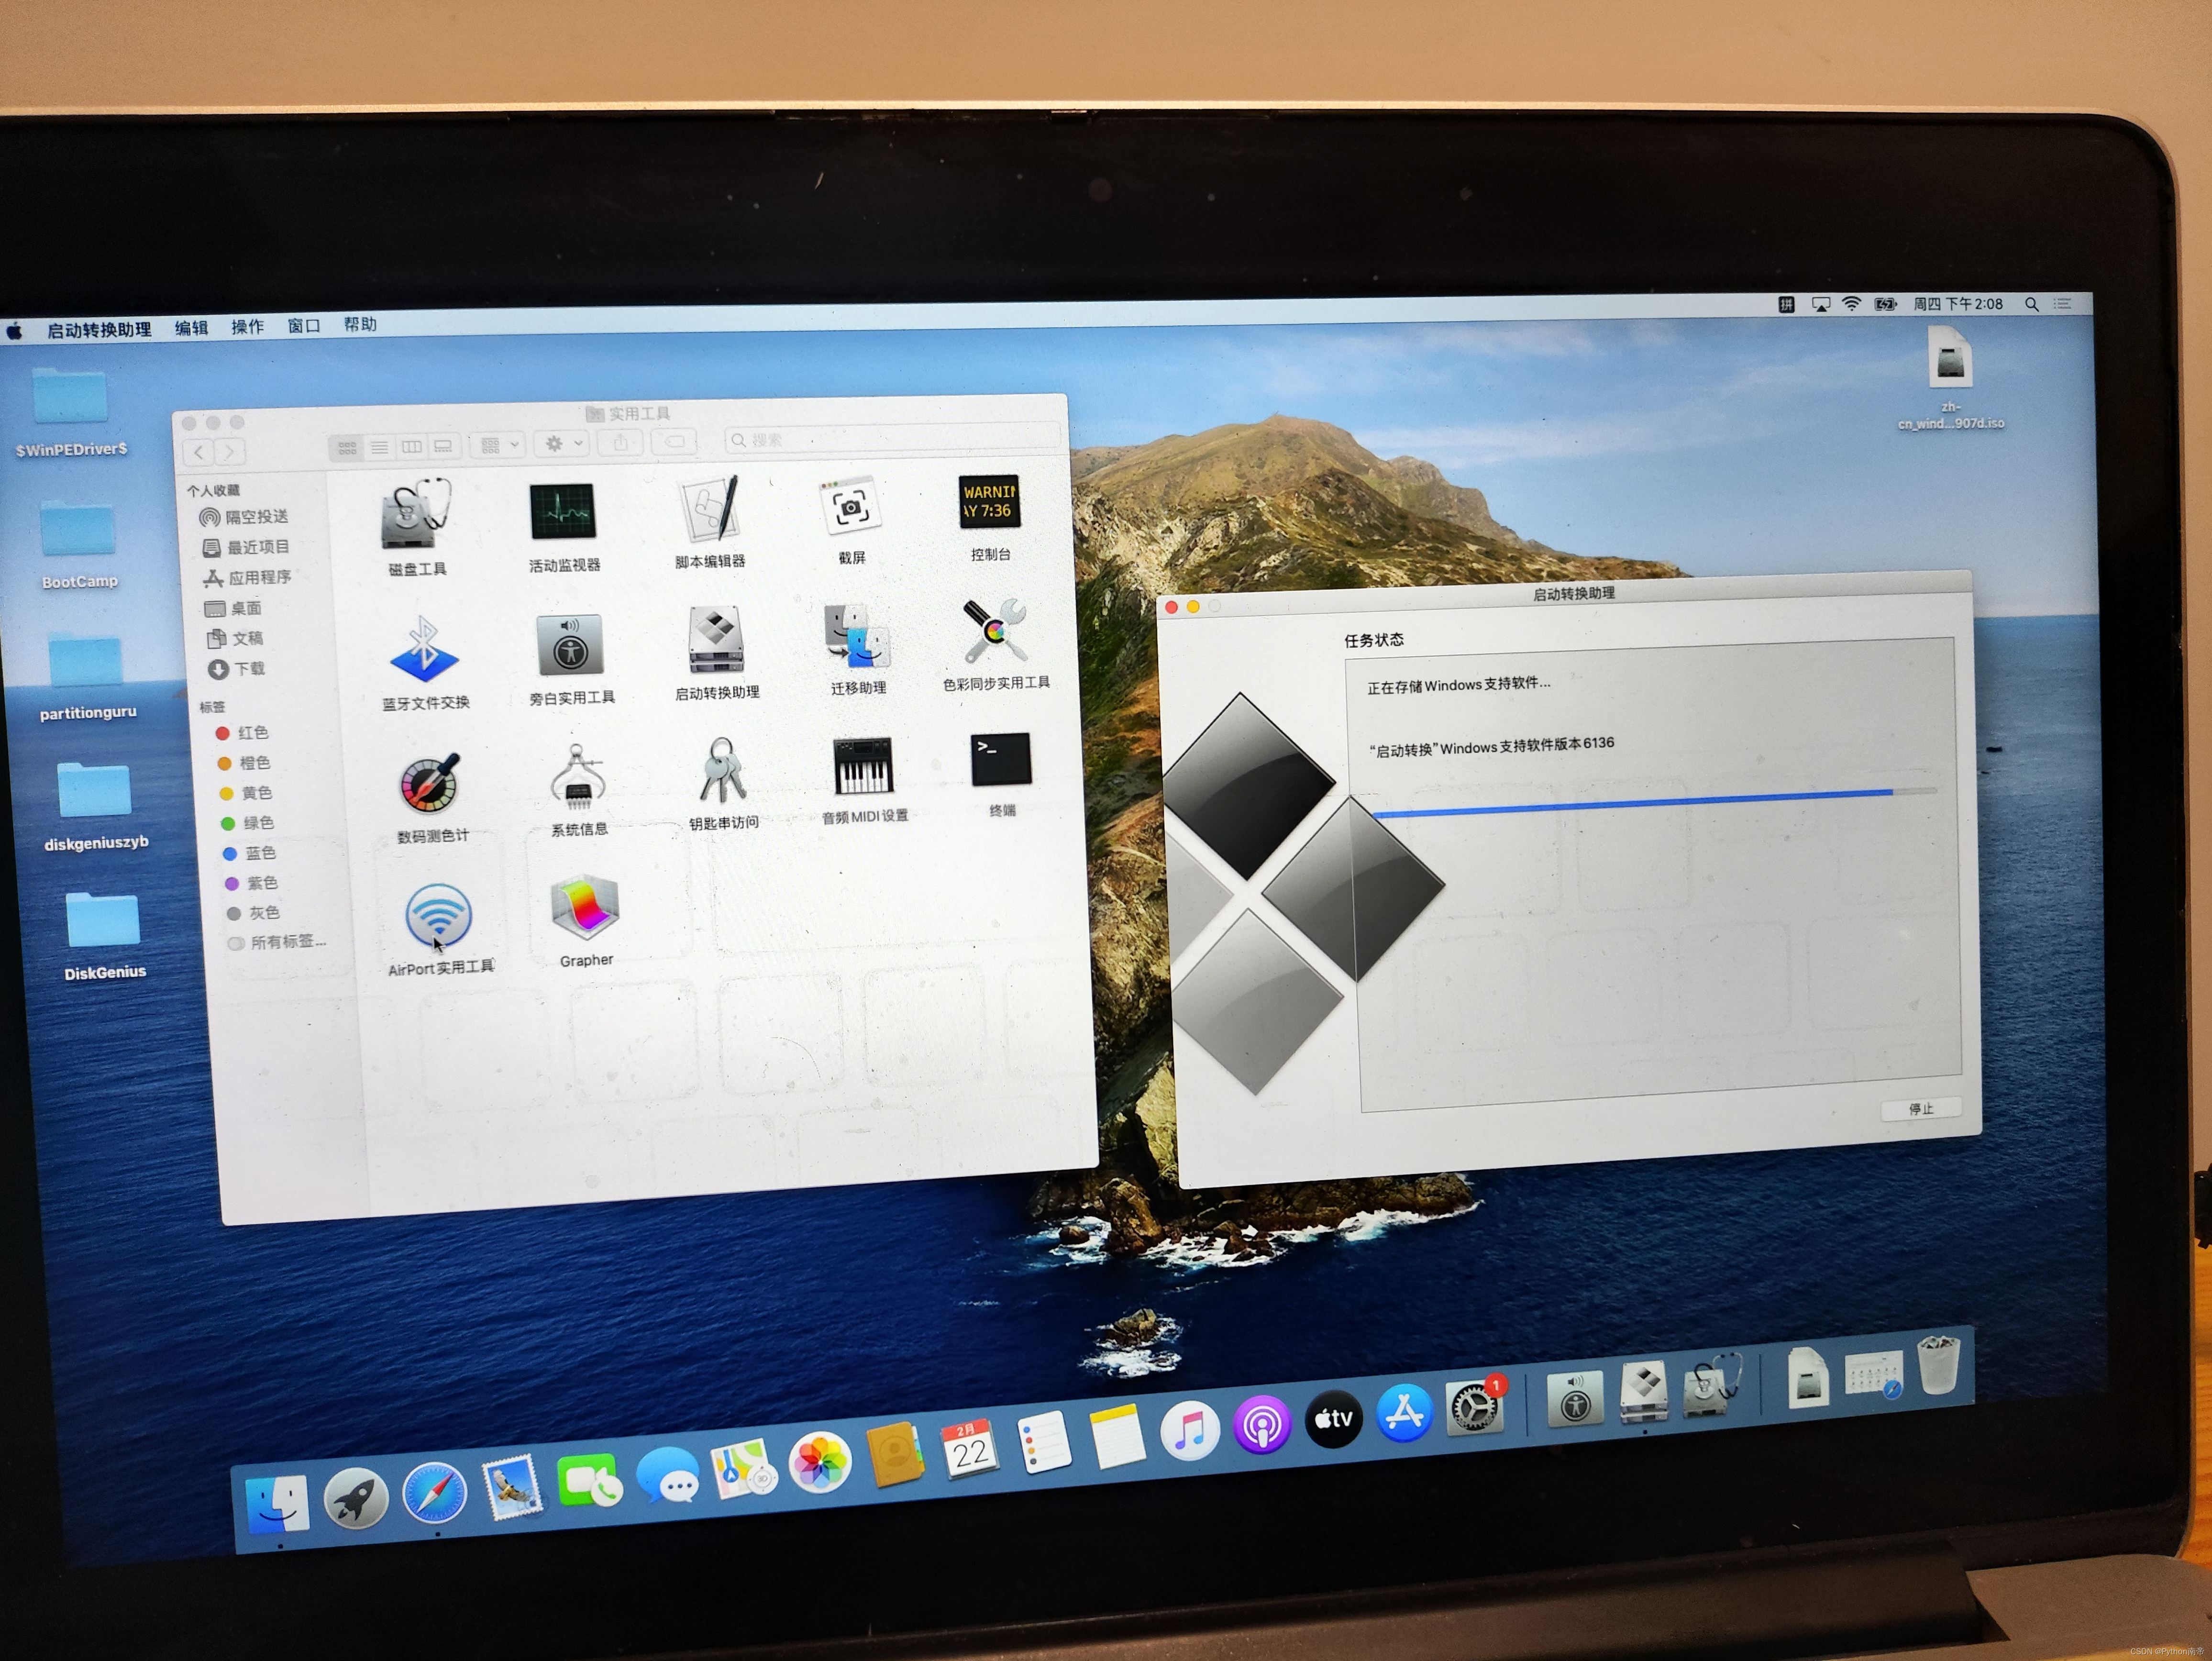Select 应用程序 in the Finder sidebar
Image resolution: width=2212 pixels, height=1661 pixels.
[x=248, y=578]
